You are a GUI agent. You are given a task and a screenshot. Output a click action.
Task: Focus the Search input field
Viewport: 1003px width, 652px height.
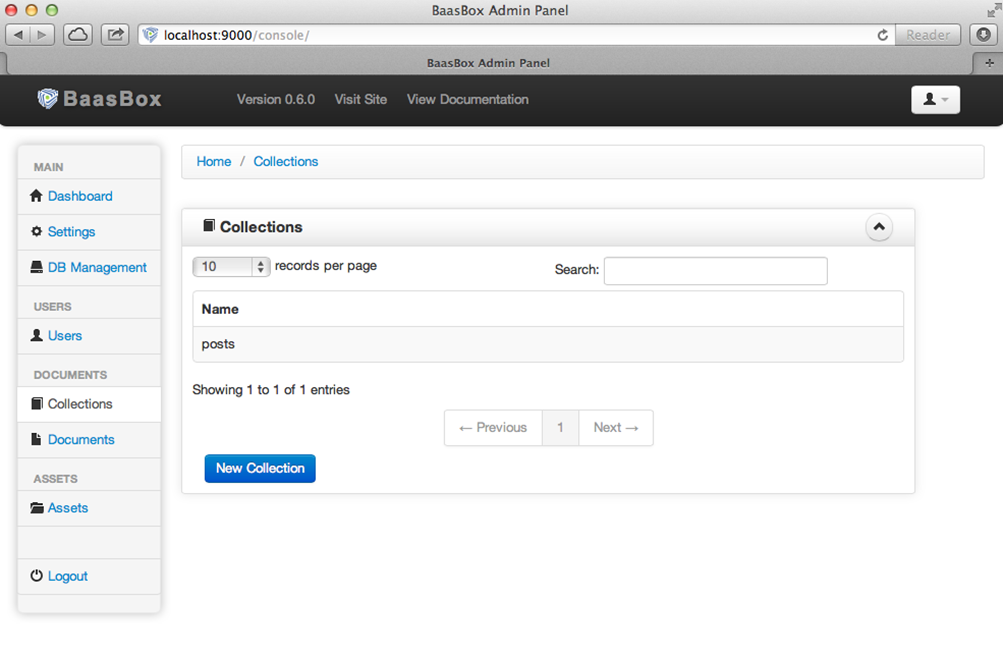(x=715, y=271)
